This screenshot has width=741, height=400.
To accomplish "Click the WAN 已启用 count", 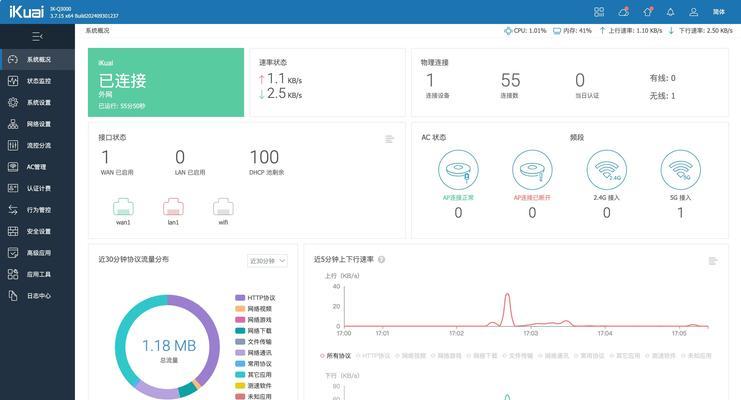I will click(x=105, y=157).
